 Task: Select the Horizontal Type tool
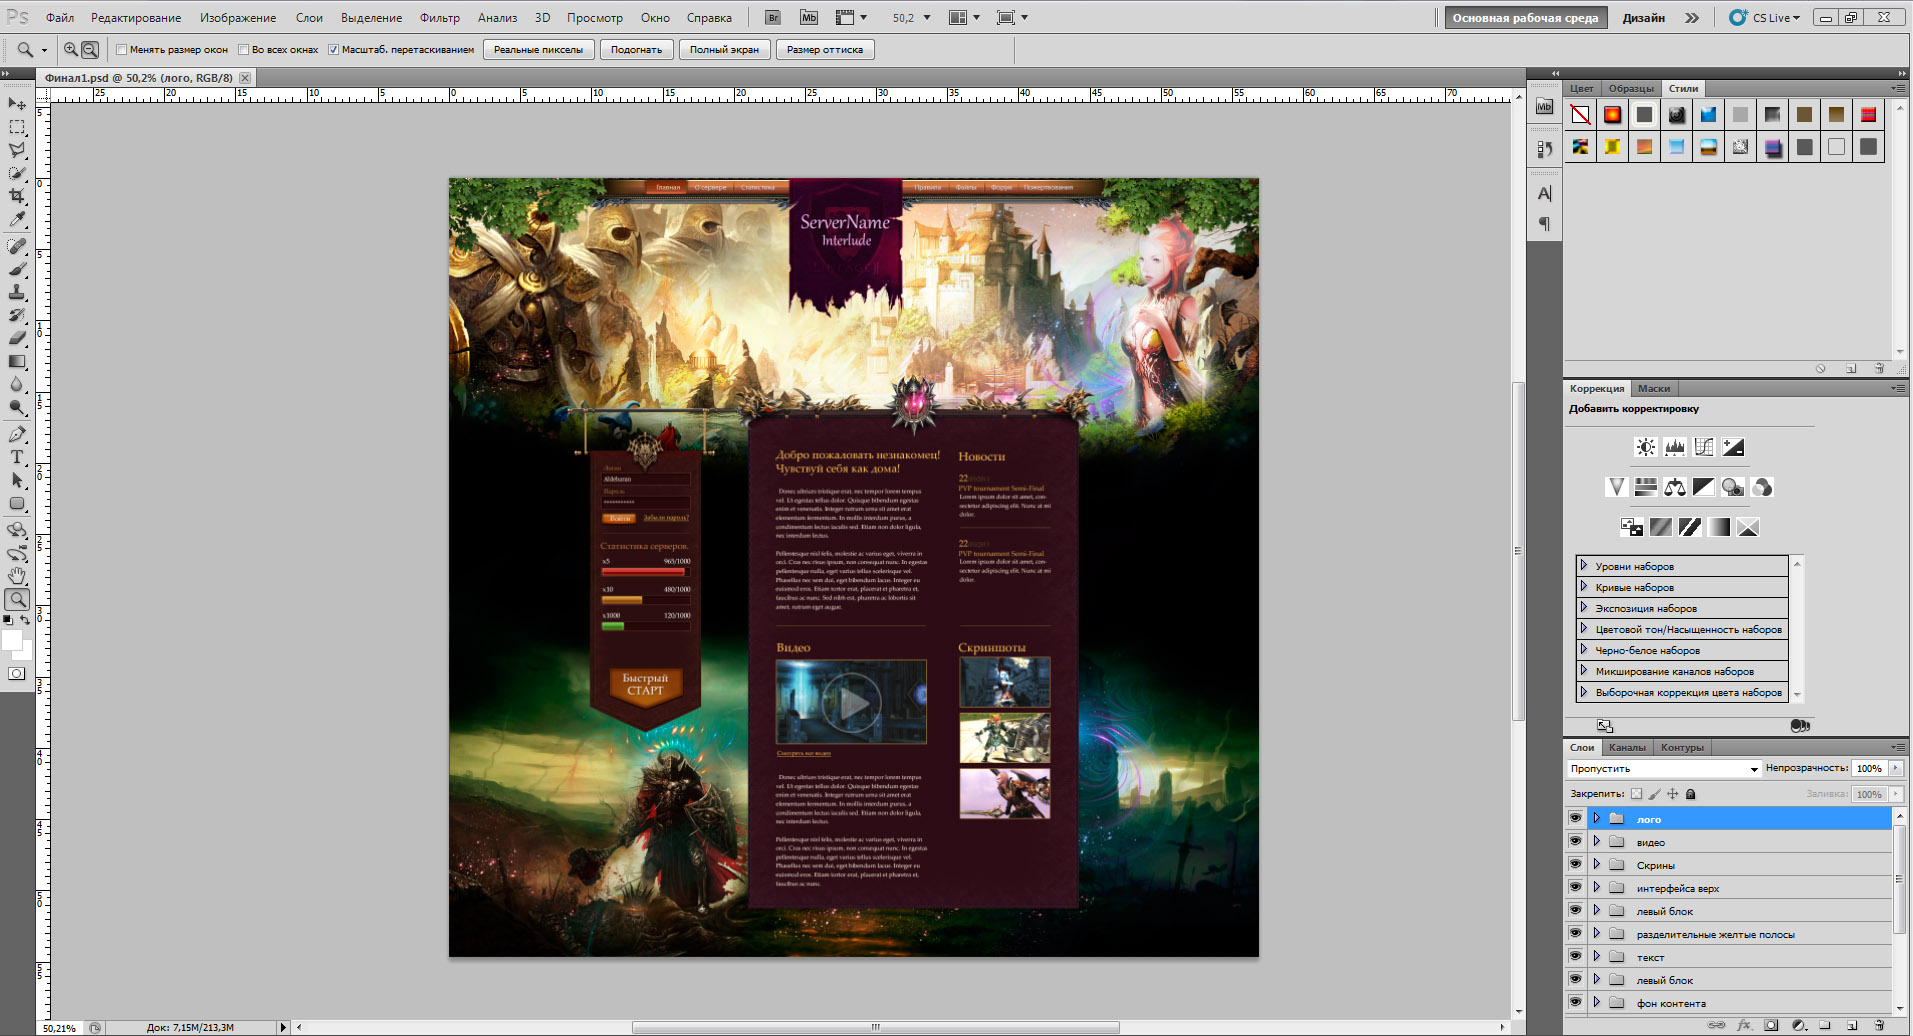17,457
